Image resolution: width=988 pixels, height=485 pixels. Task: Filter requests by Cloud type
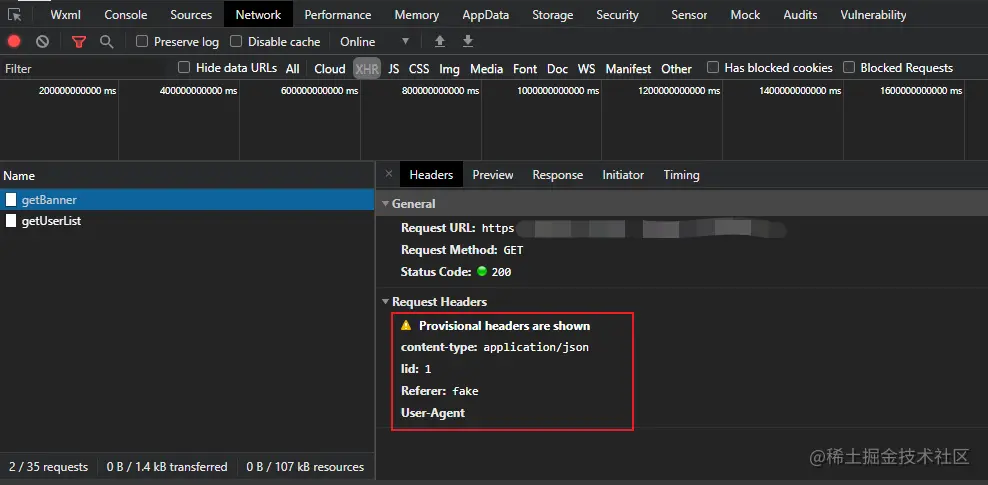point(330,69)
